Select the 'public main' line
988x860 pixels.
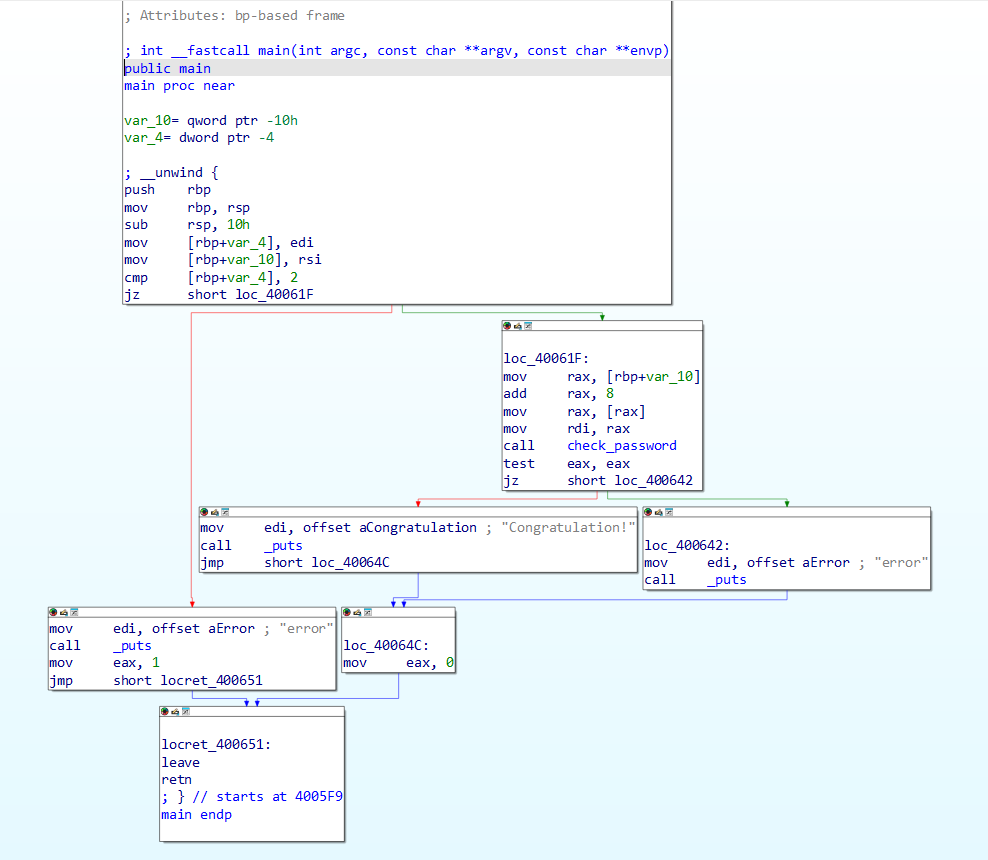[x=168, y=69]
